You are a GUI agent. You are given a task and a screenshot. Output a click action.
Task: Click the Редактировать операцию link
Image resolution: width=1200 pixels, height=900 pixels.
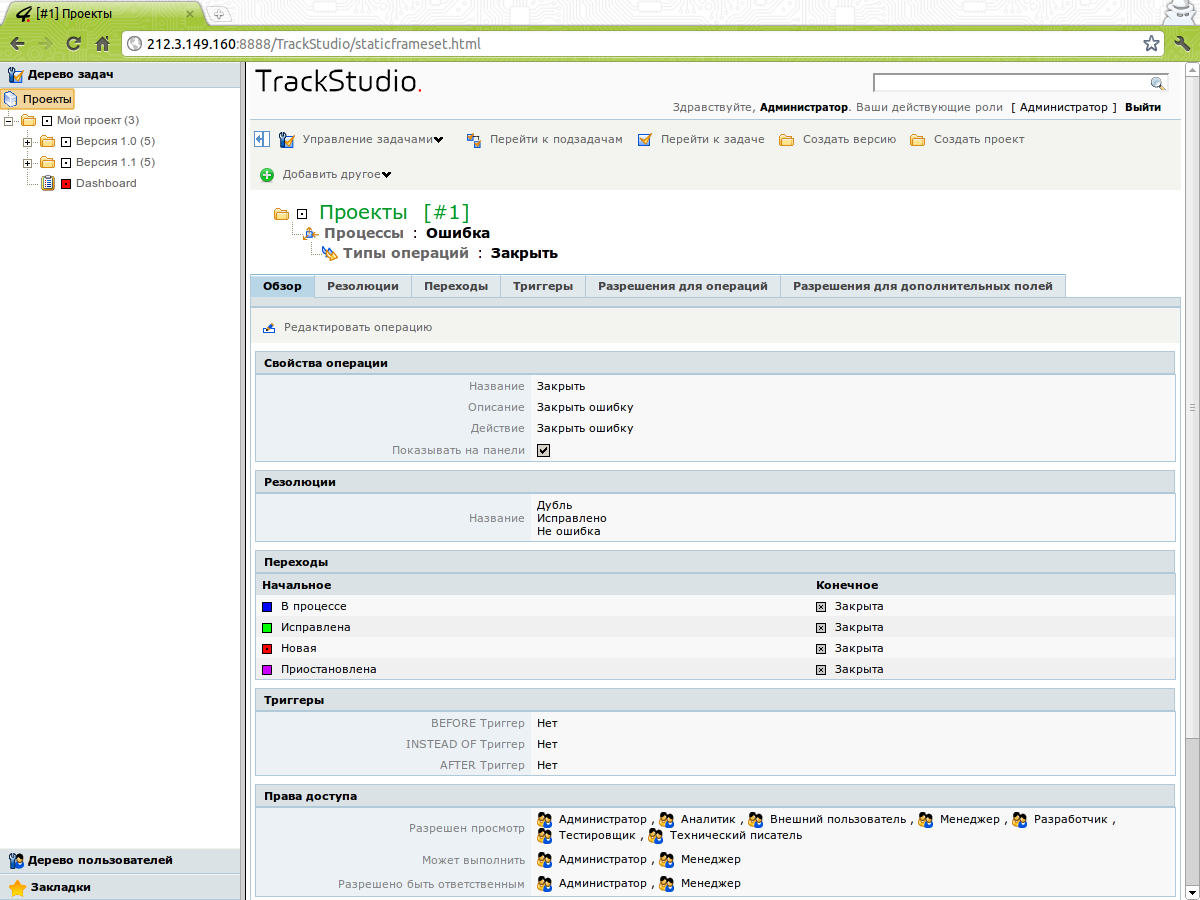point(358,327)
